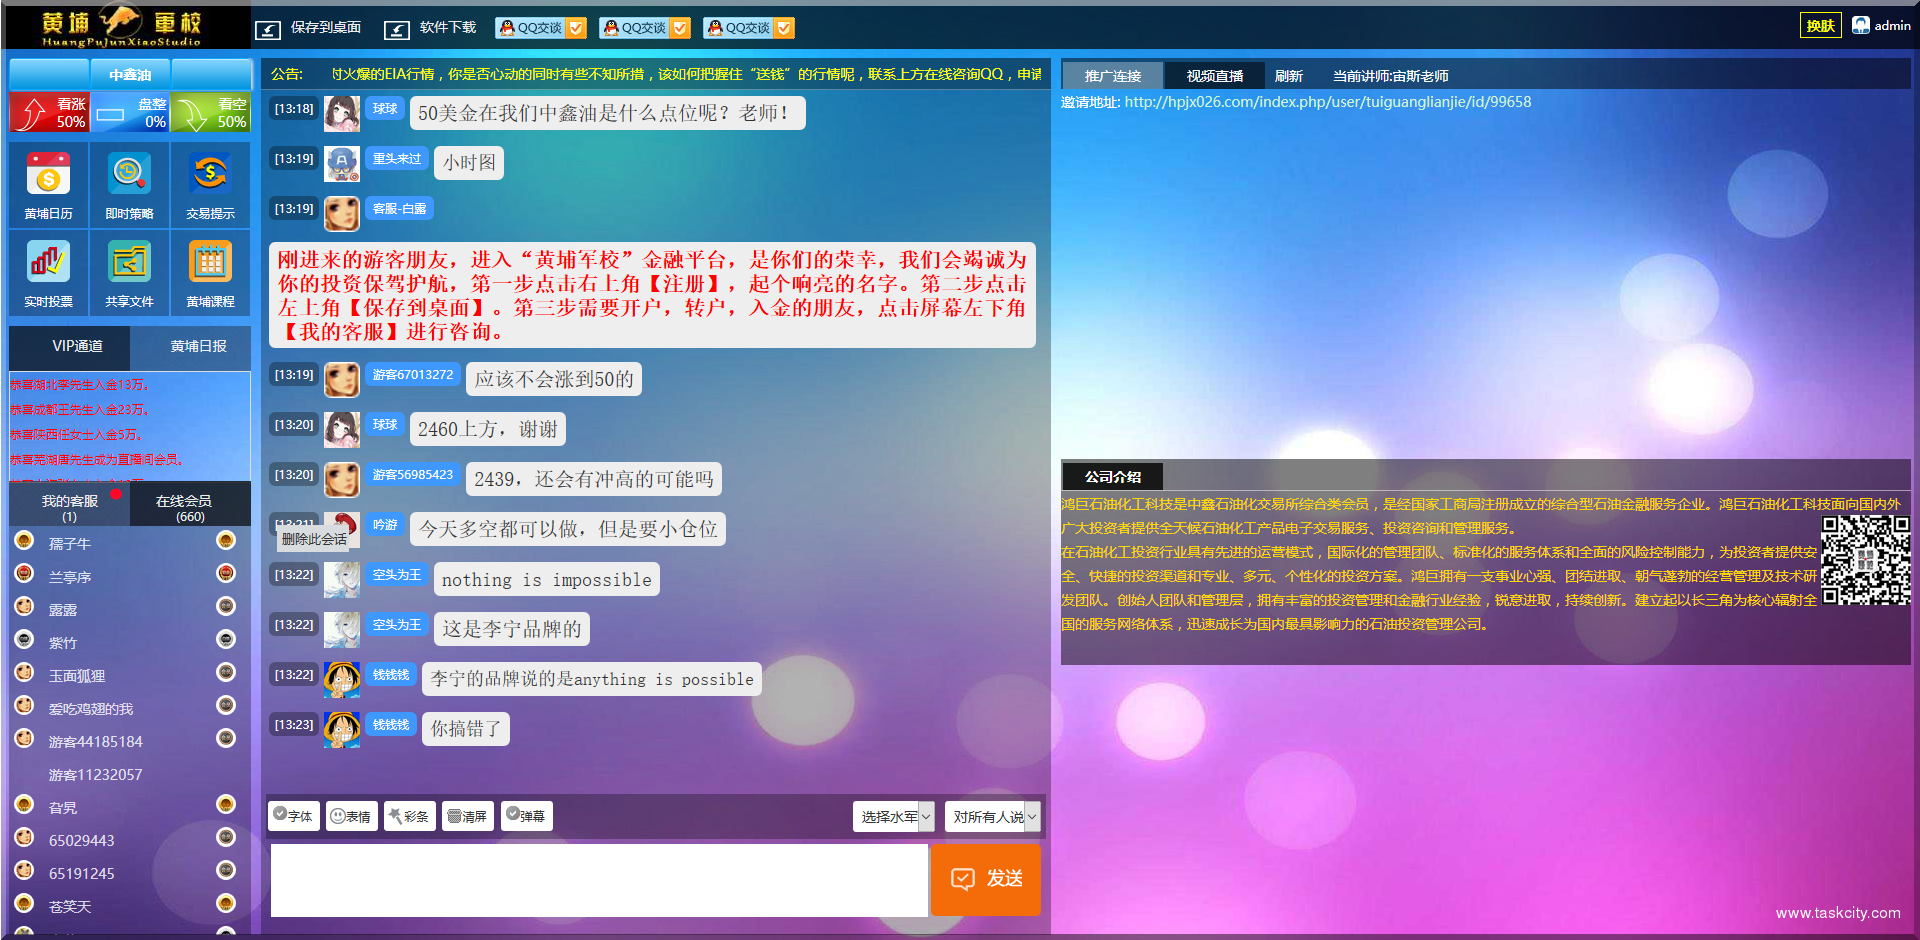The image size is (1920, 940).
Task: Open the 黄埔日历 calendar panel
Action: (x=48, y=184)
